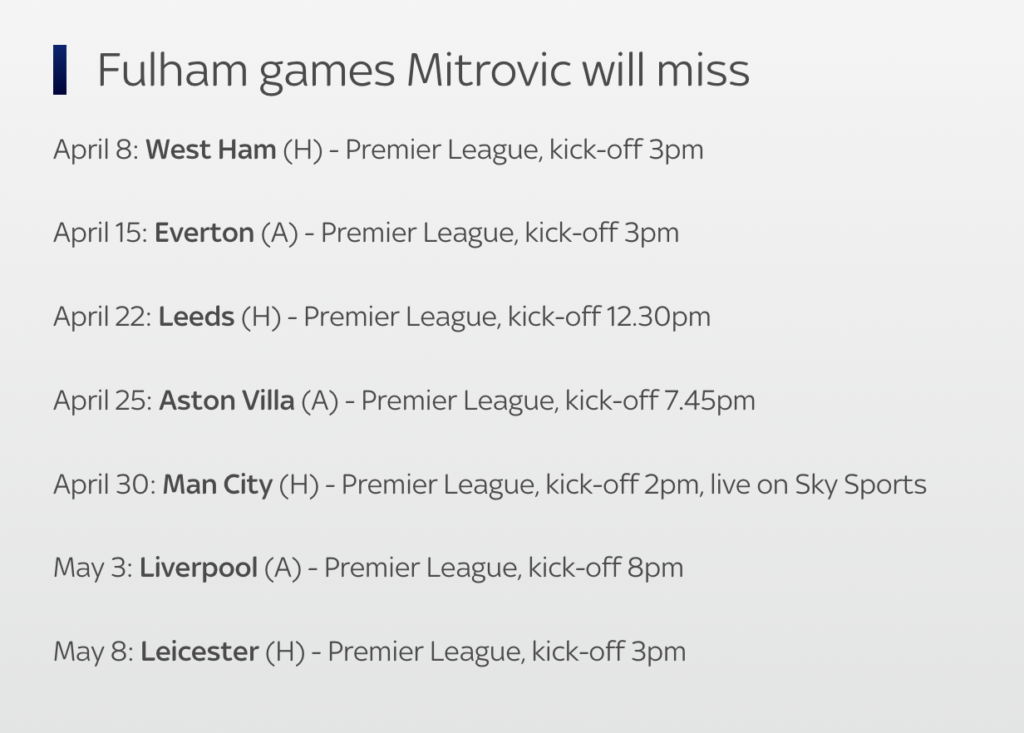Viewport: 1024px width, 733px height.
Task: Click the heading Fulham games Mitrovic will miss
Action: pyautogui.click(x=423, y=71)
